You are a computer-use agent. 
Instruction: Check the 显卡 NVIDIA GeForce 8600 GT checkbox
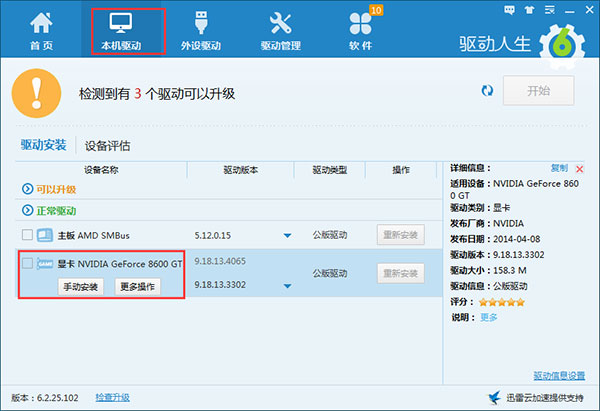27,263
